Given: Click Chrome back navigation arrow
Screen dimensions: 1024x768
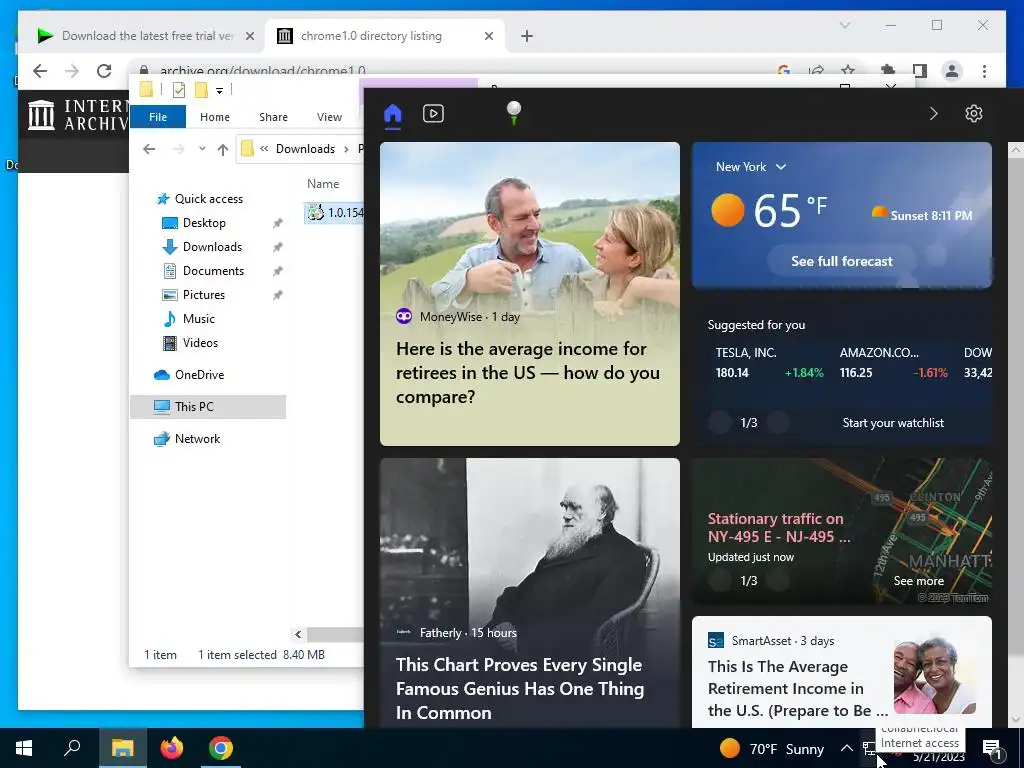Looking at the screenshot, I should (x=40, y=71).
